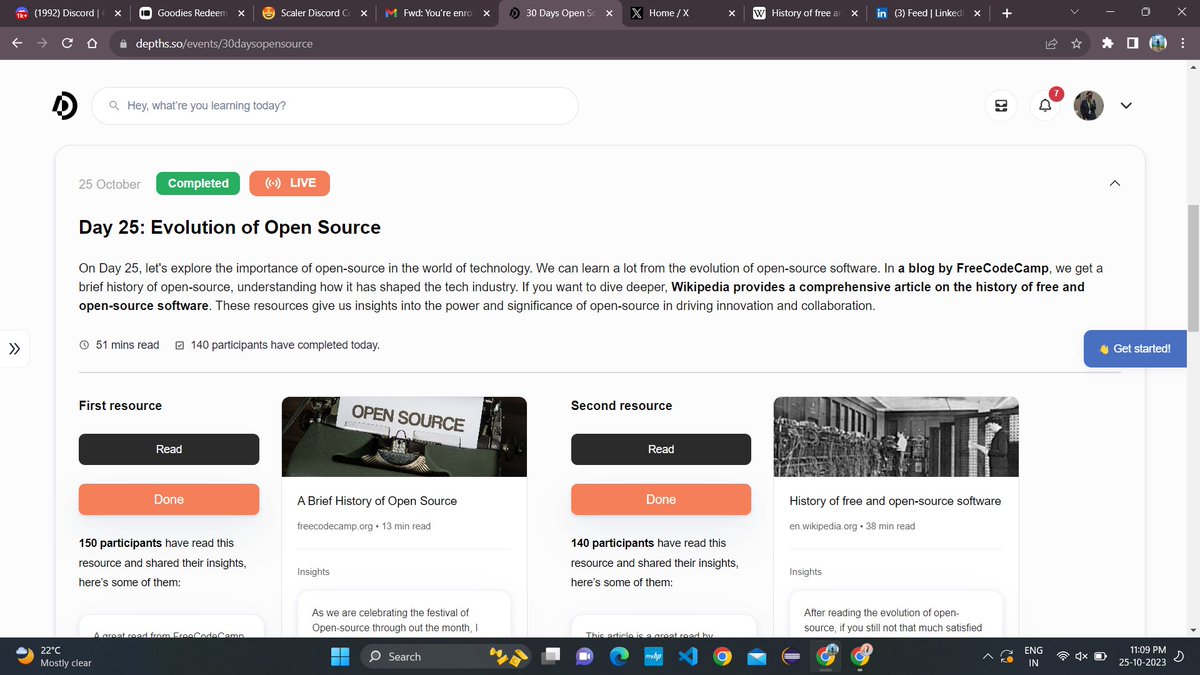The width and height of the screenshot is (1200, 675).
Task: Click the Completed status badge
Action: pos(198,183)
